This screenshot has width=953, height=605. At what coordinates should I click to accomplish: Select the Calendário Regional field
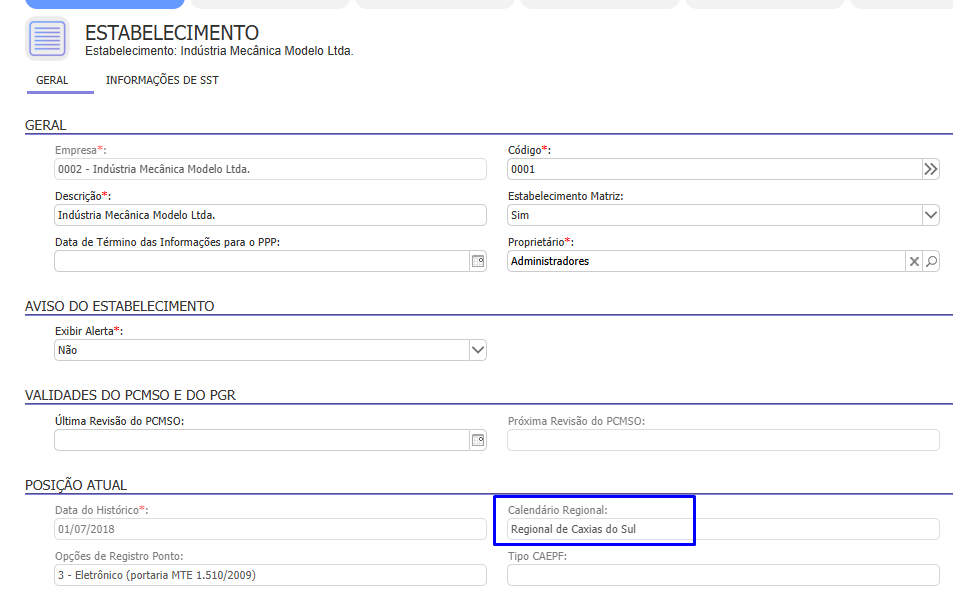pyautogui.click(x=723, y=529)
